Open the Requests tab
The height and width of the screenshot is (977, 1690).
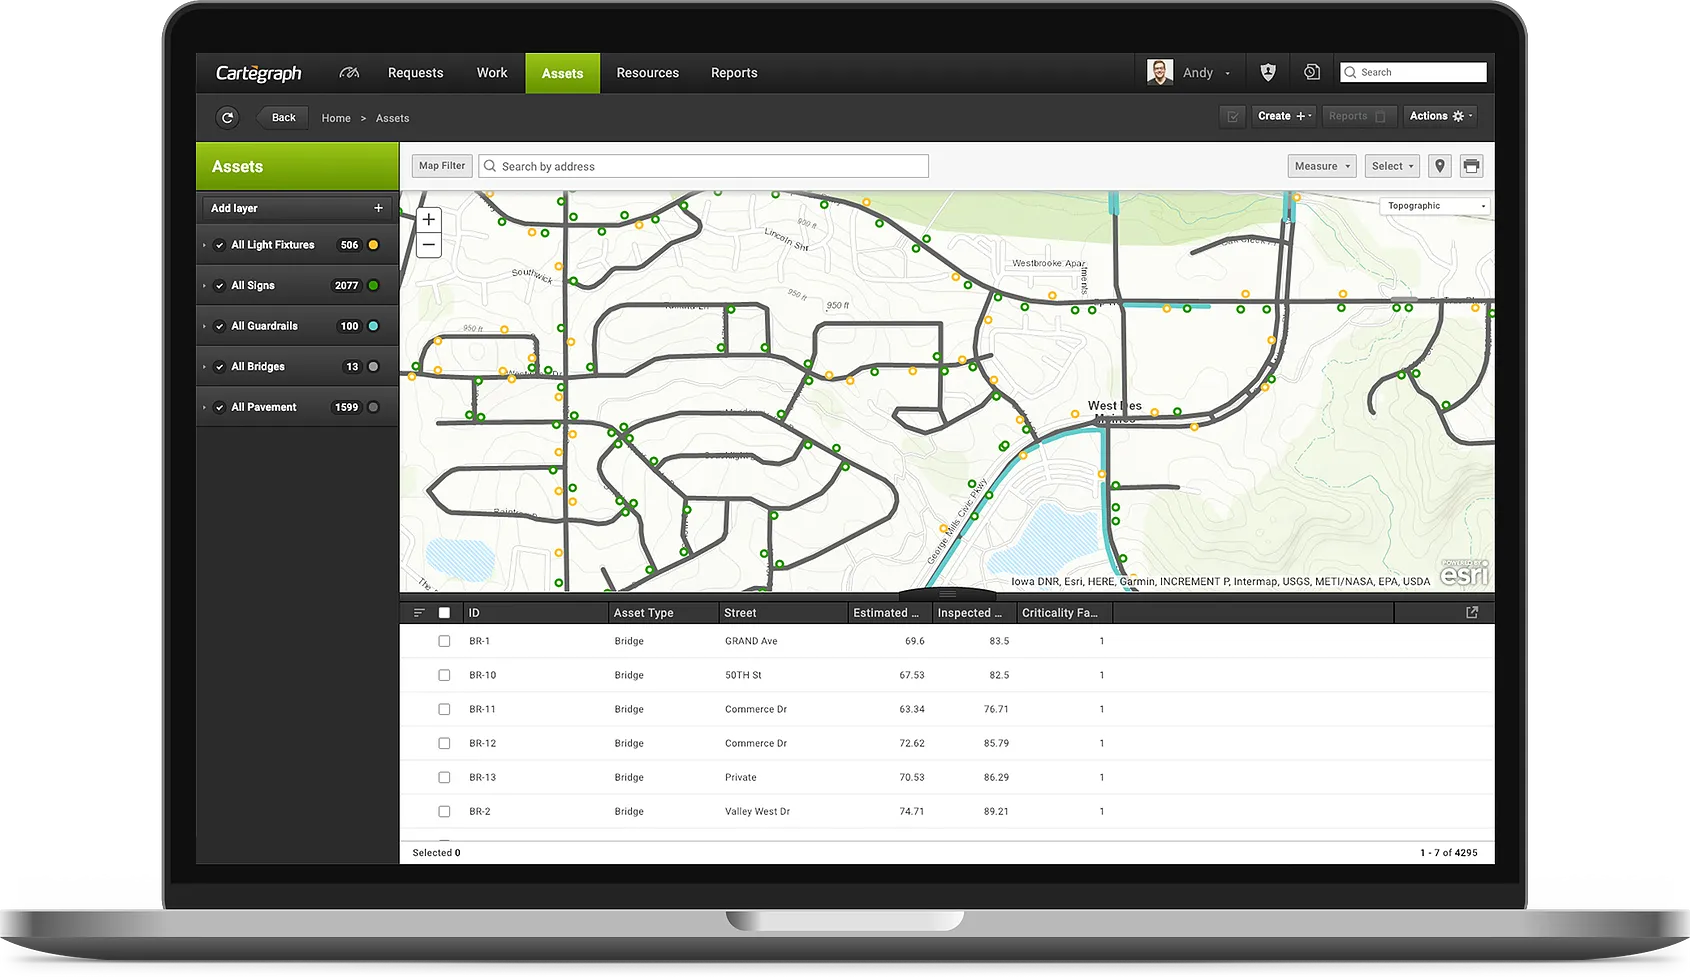pos(415,73)
